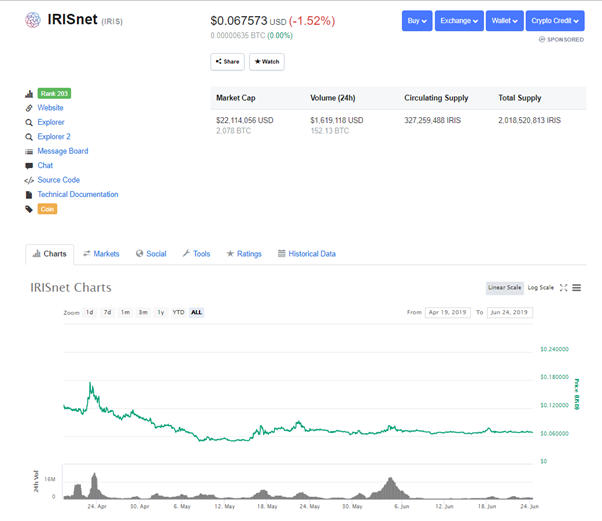Viewport: 602px width, 521px height.
Task: Open the Buy dropdown
Action: tap(417, 21)
